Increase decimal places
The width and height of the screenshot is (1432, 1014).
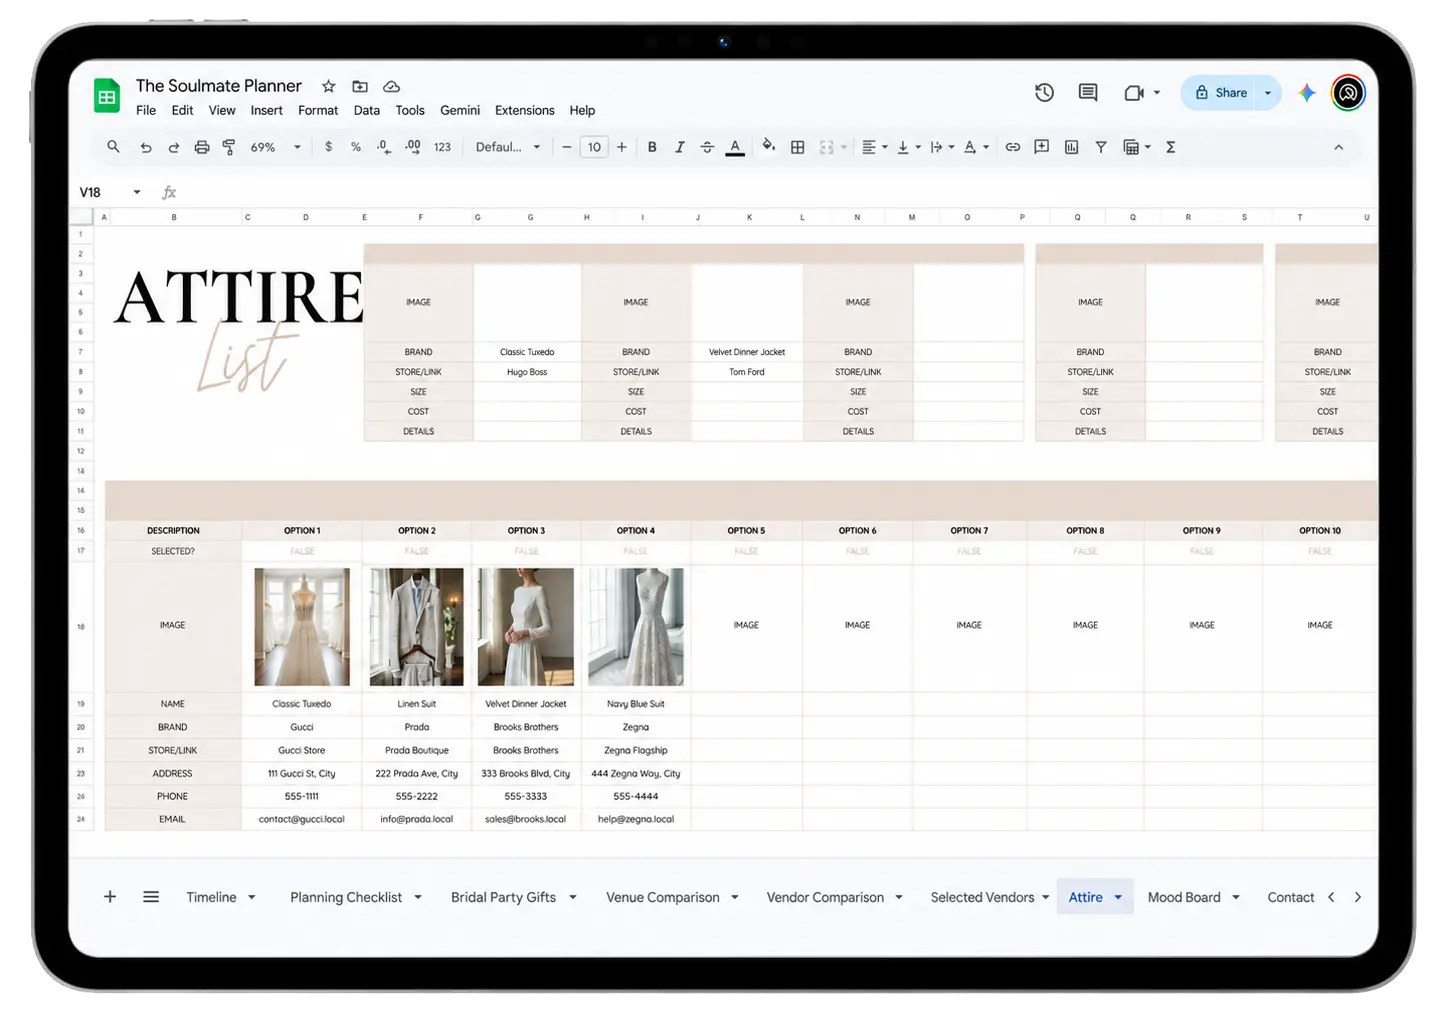pos(413,147)
